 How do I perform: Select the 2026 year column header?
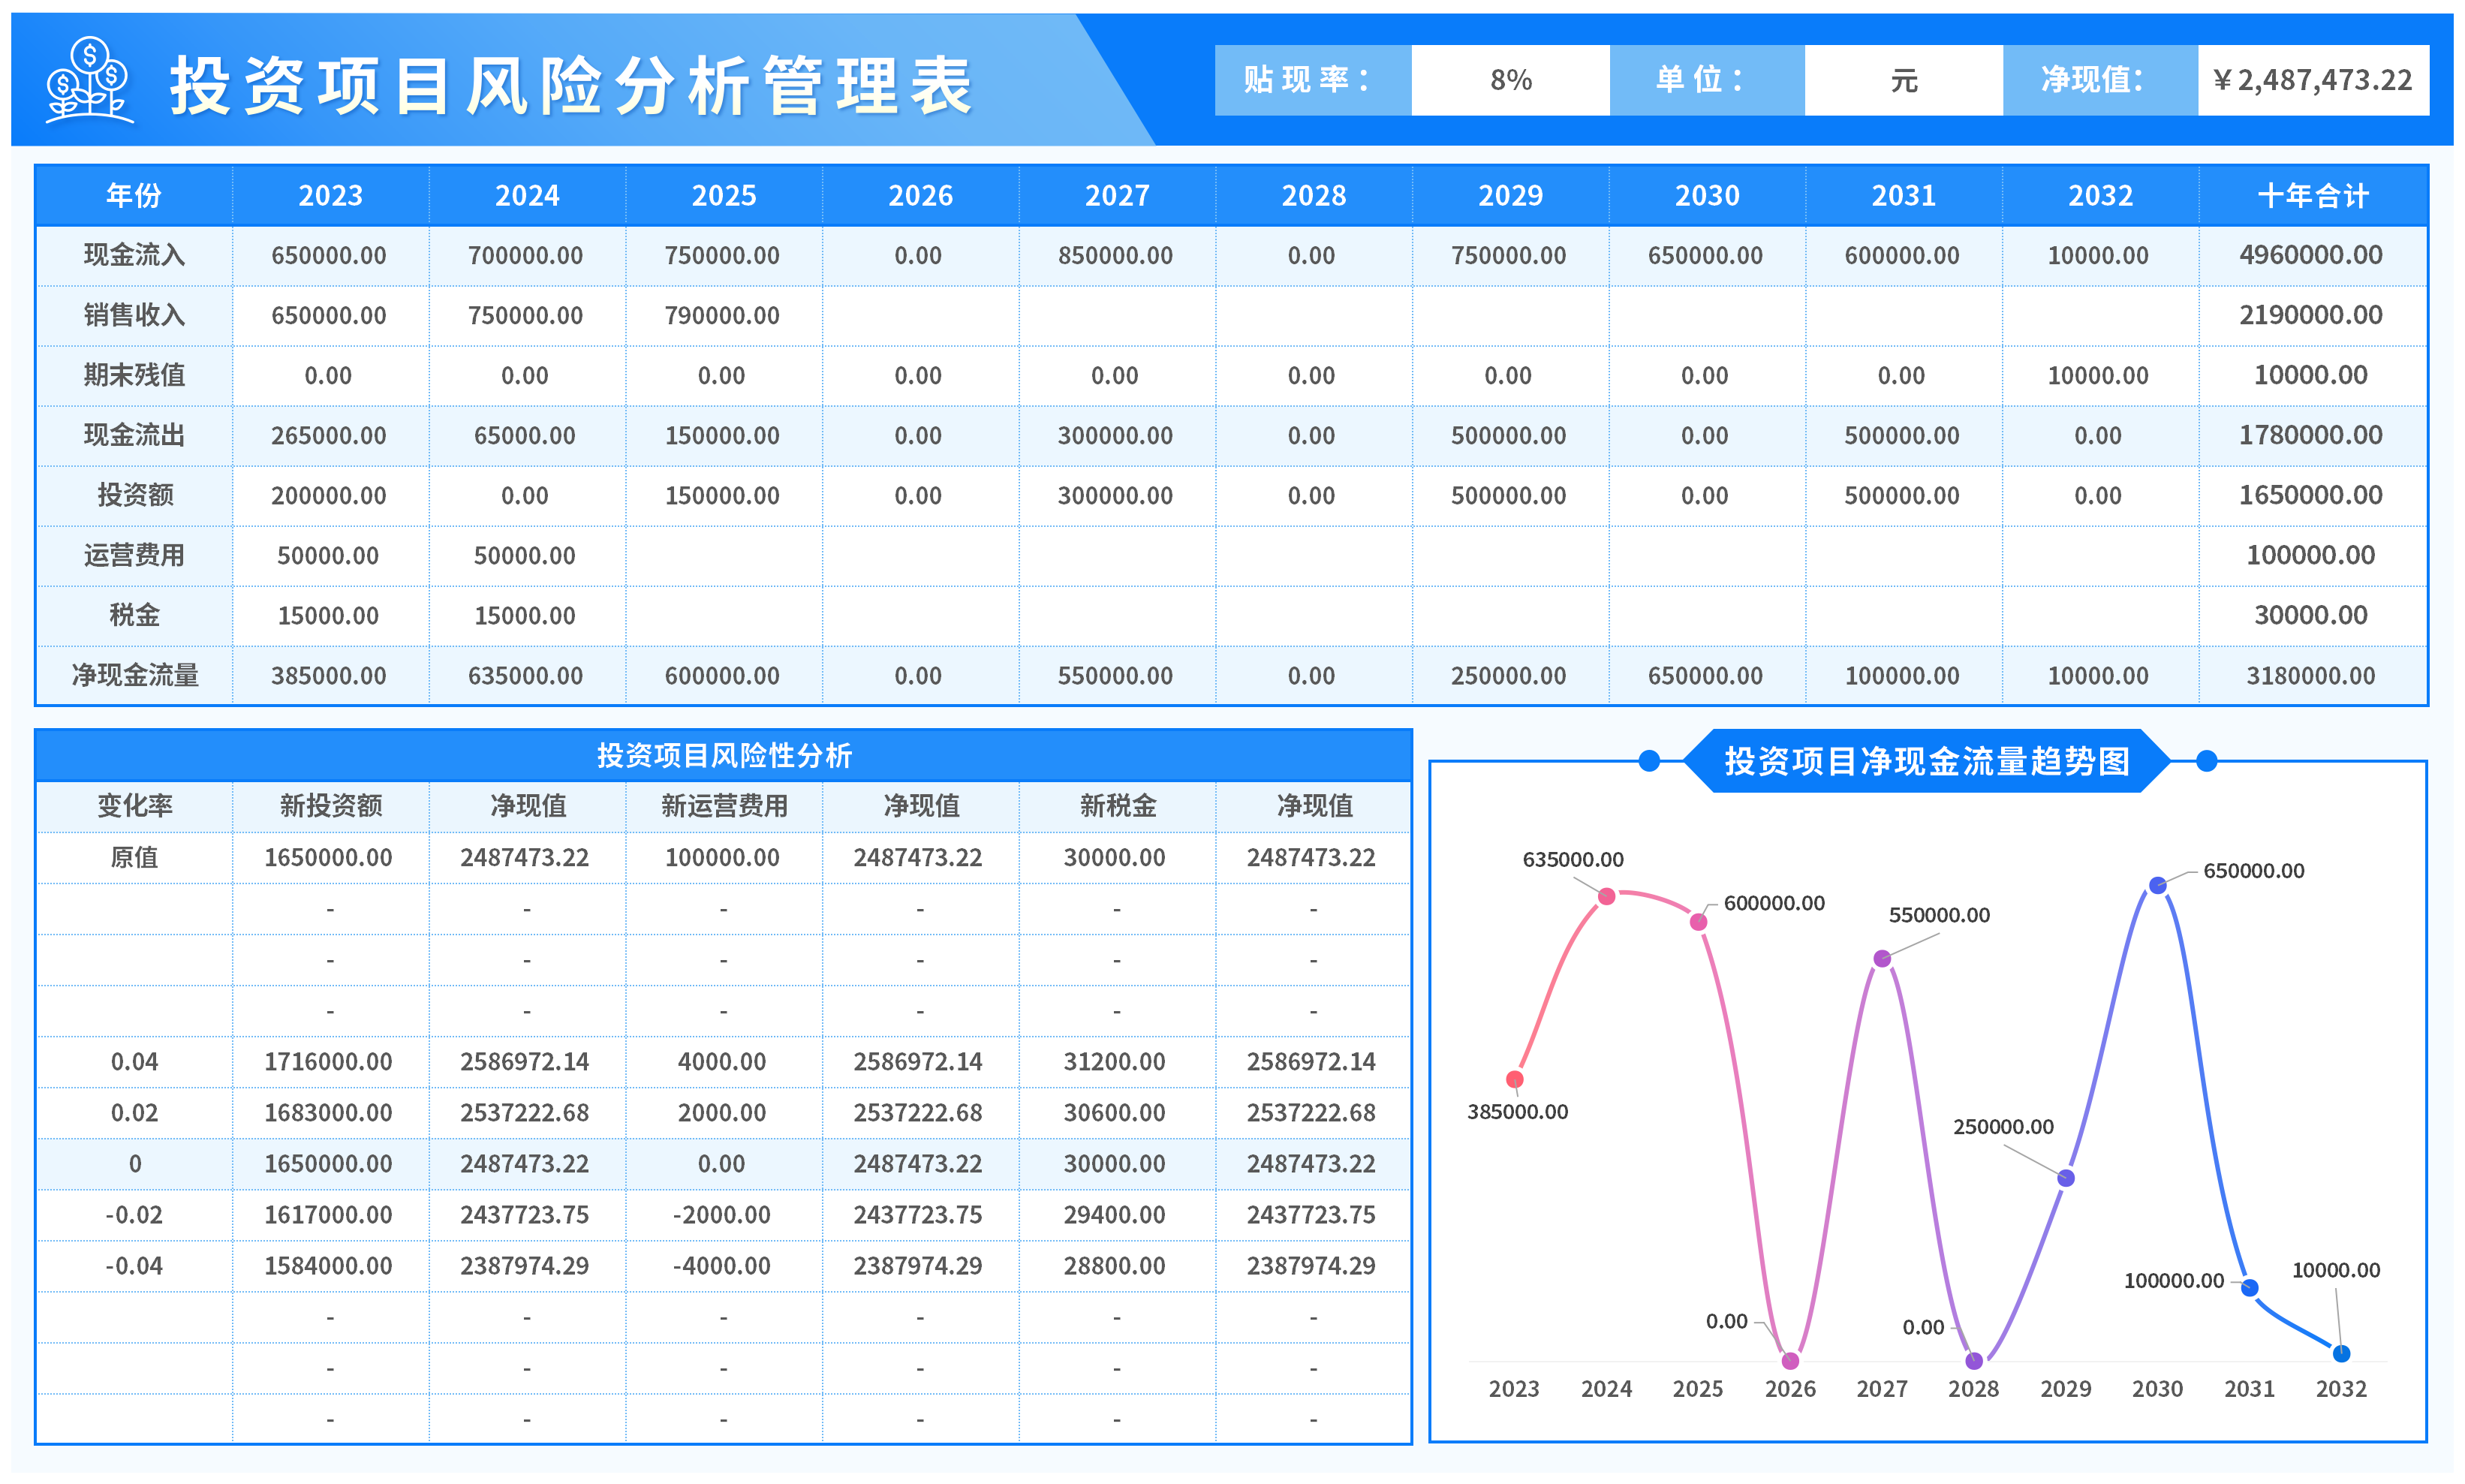tap(920, 195)
